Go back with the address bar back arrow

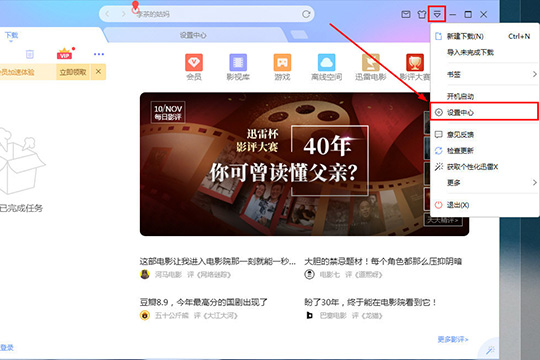[107, 14]
